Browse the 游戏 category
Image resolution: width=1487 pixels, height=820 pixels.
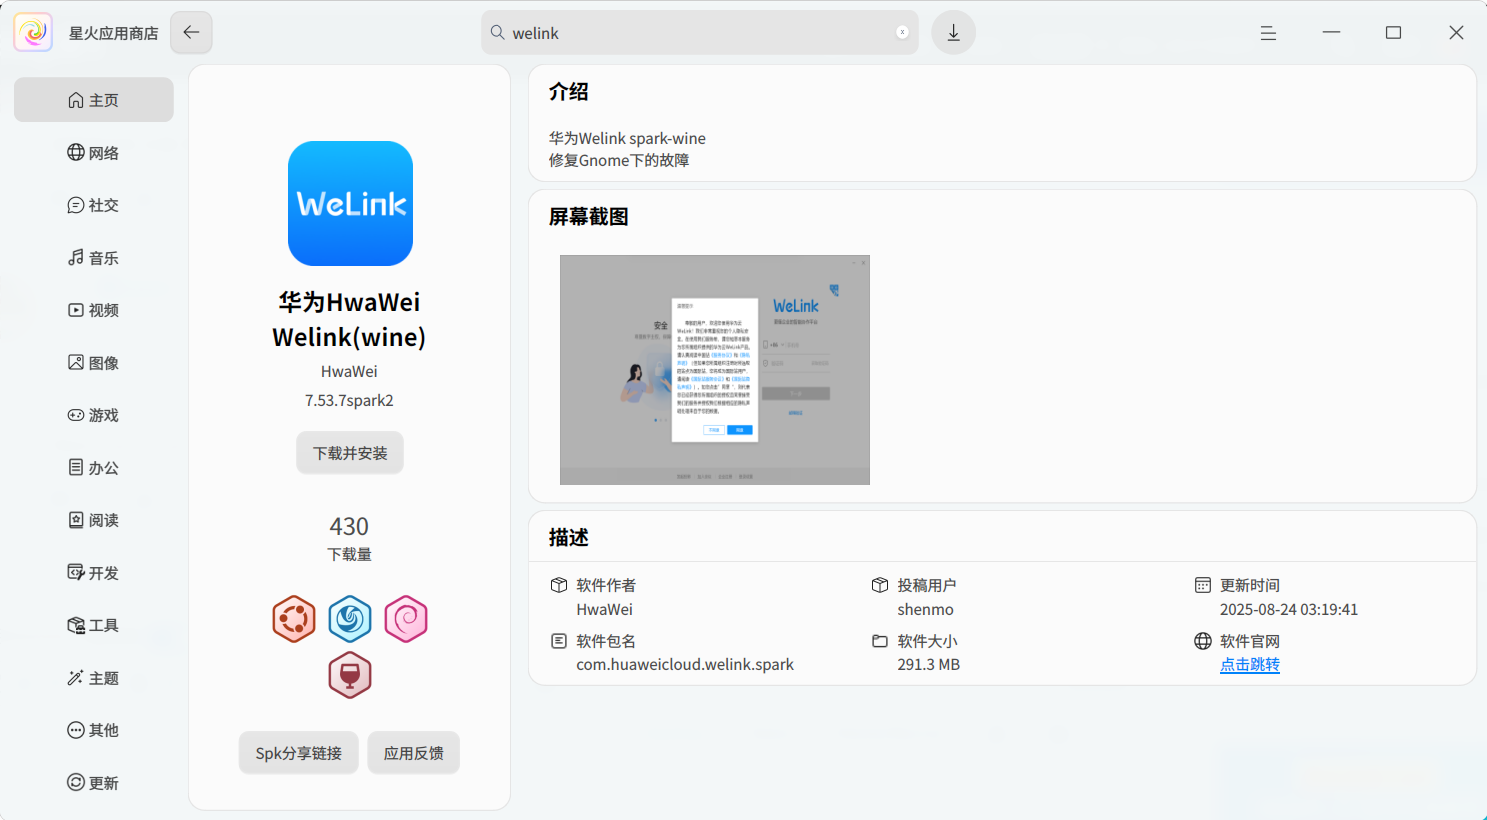(94, 415)
